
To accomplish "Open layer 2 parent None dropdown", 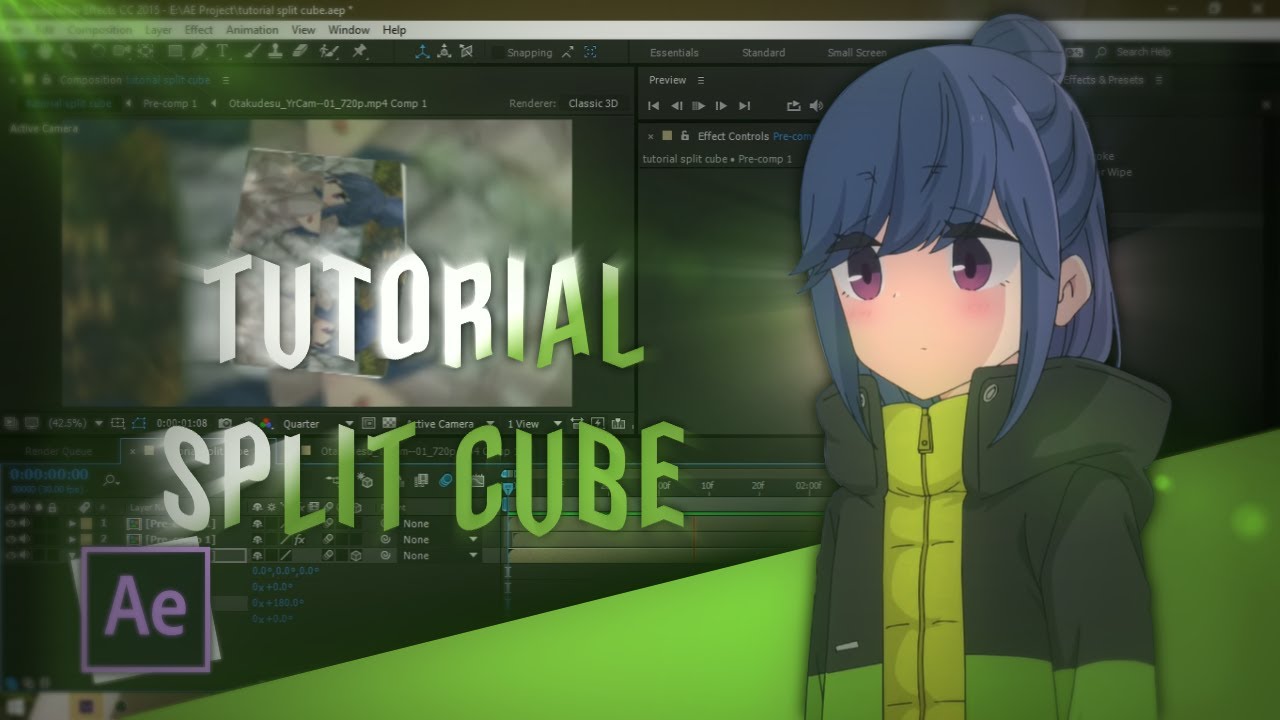I will pyautogui.click(x=440, y=540).
